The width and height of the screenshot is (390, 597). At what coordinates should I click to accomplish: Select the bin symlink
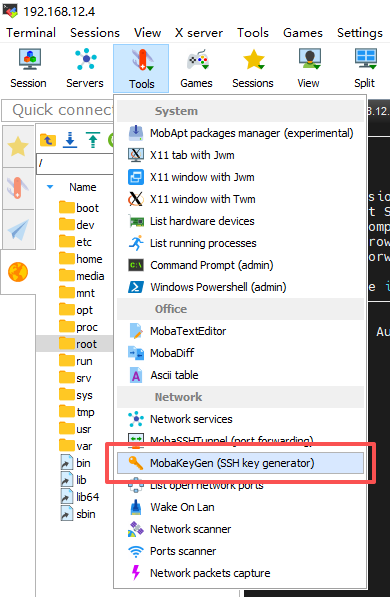(75, 463)
